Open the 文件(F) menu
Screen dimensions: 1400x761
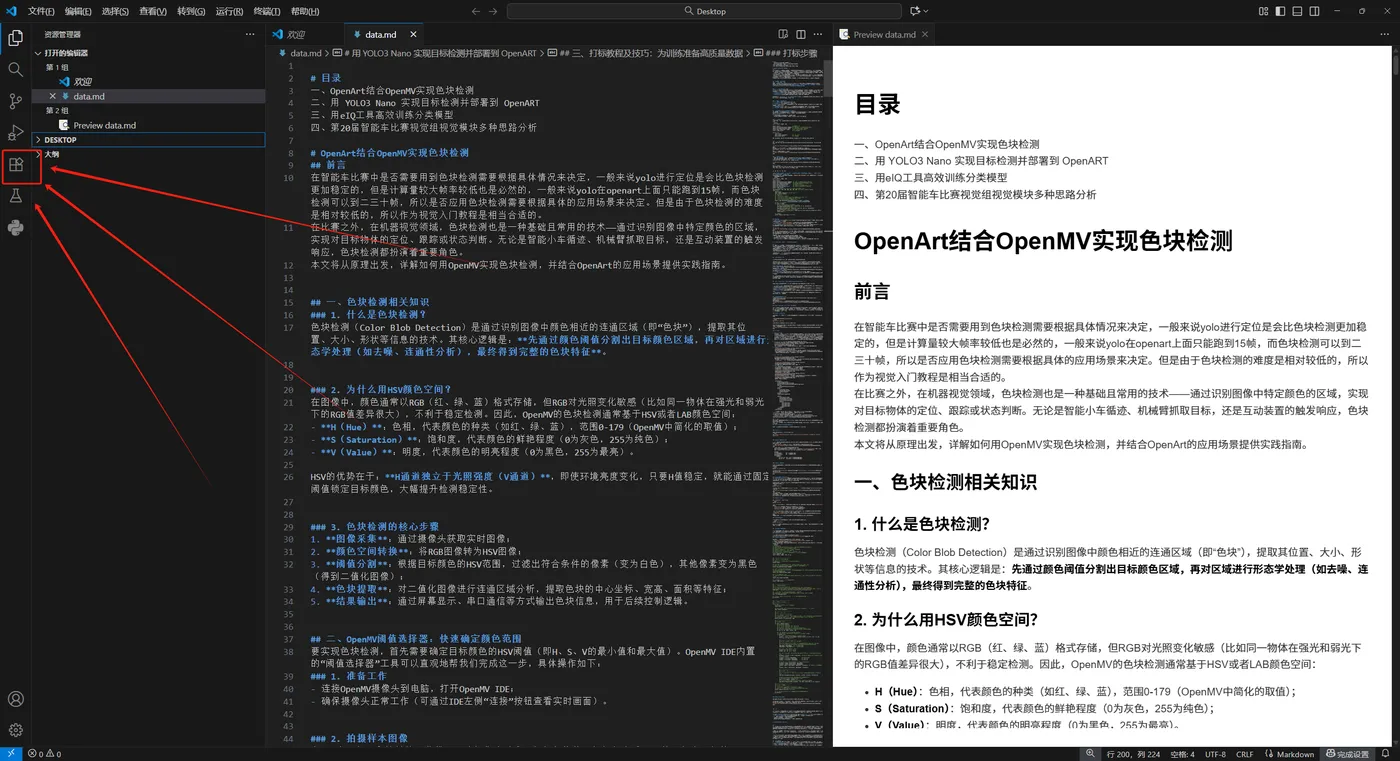click(x=41, y=11)
